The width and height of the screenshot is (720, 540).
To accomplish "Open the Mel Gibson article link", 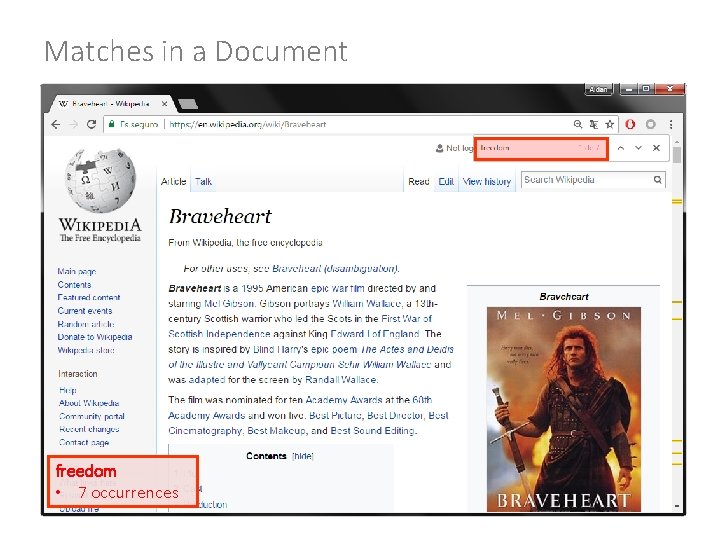I will 229,304.
